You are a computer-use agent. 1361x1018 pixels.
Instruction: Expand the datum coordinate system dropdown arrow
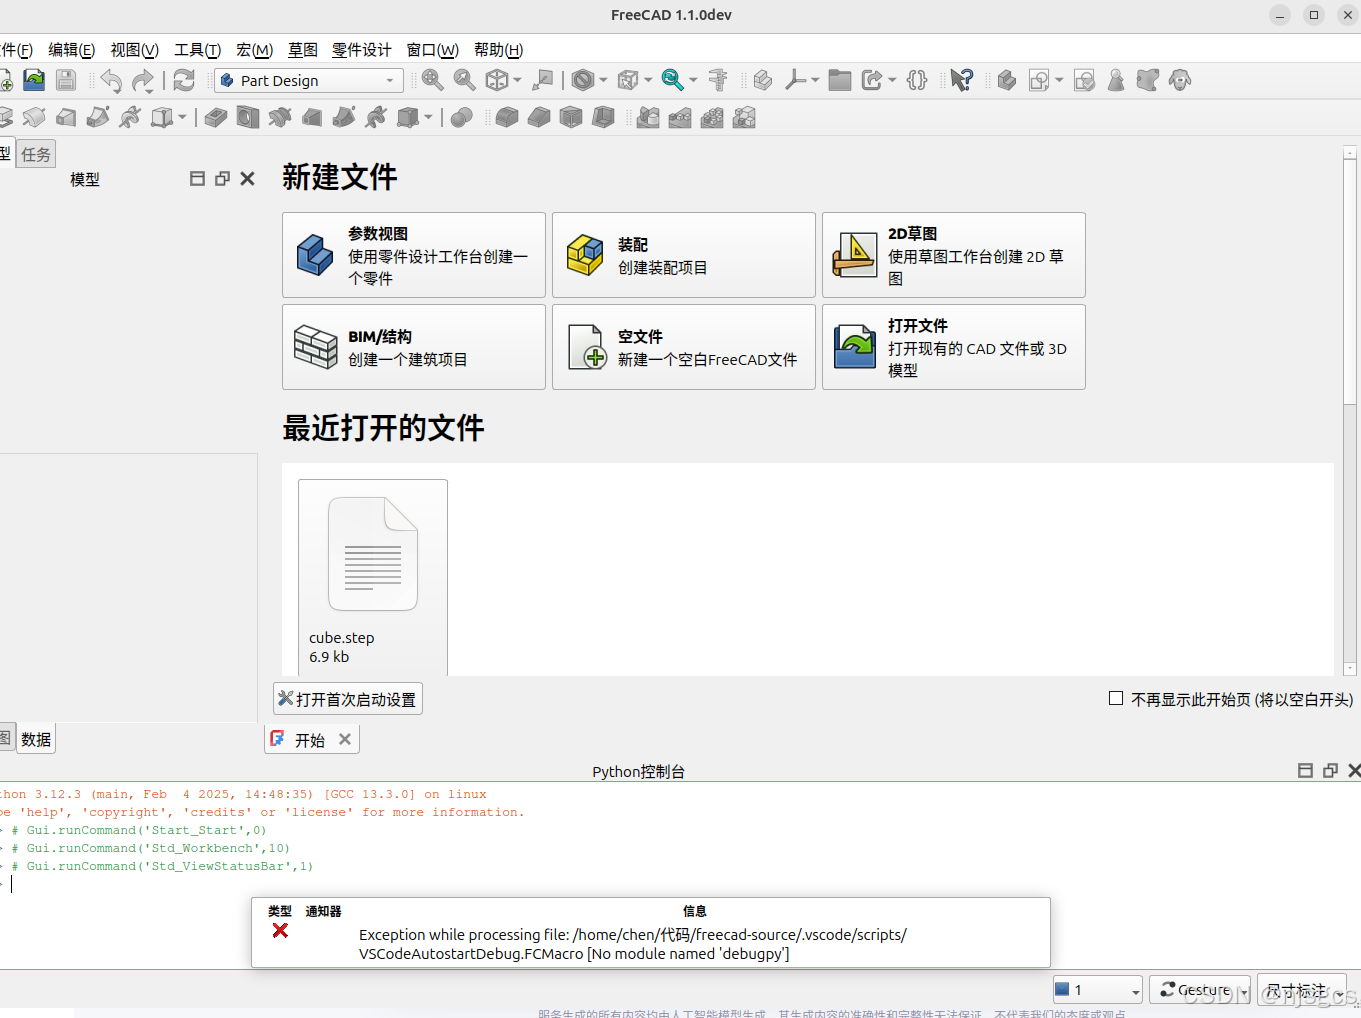815,80
